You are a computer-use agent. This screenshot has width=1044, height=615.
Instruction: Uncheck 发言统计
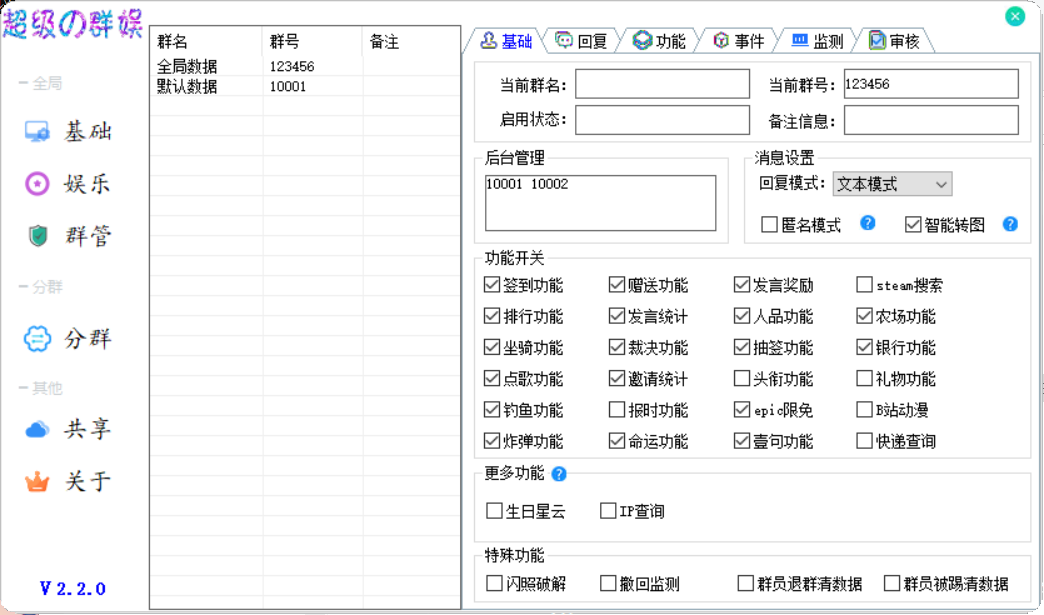[617, 315]
